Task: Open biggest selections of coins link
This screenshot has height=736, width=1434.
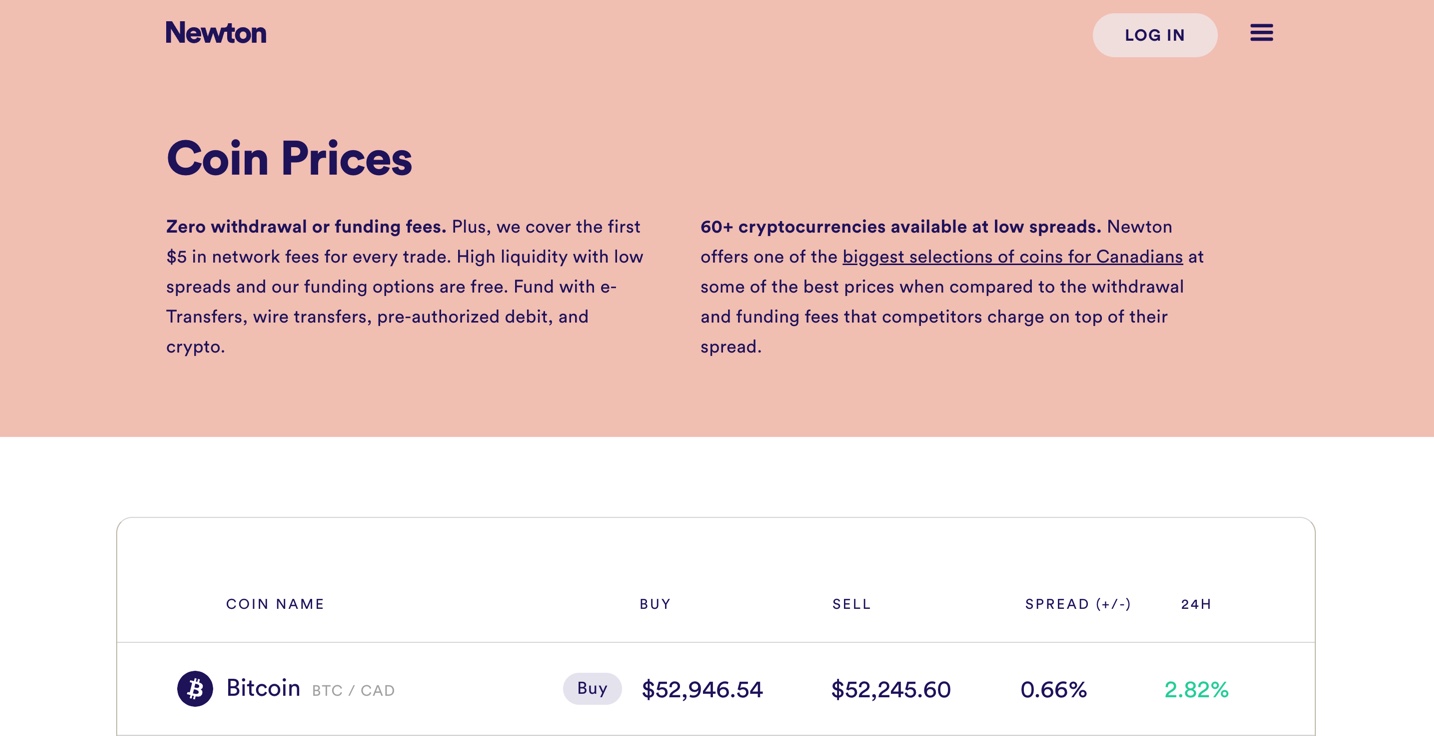Action: click(x=1012, y=257)
